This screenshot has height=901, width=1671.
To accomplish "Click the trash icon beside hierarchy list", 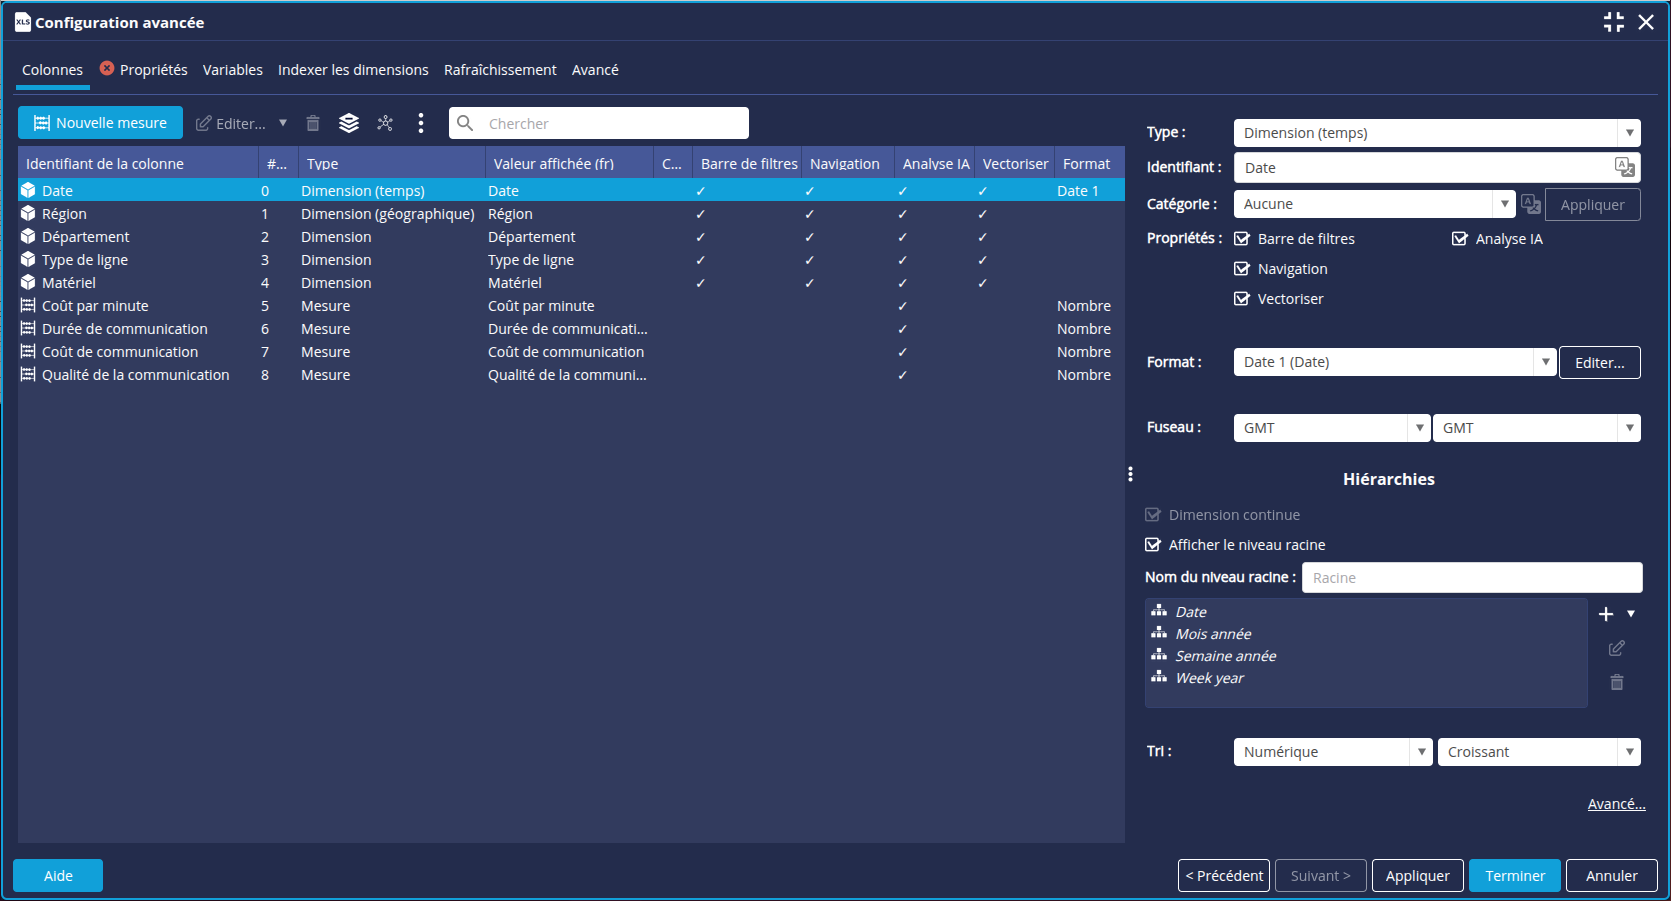I will click(x=1616, y=682).
